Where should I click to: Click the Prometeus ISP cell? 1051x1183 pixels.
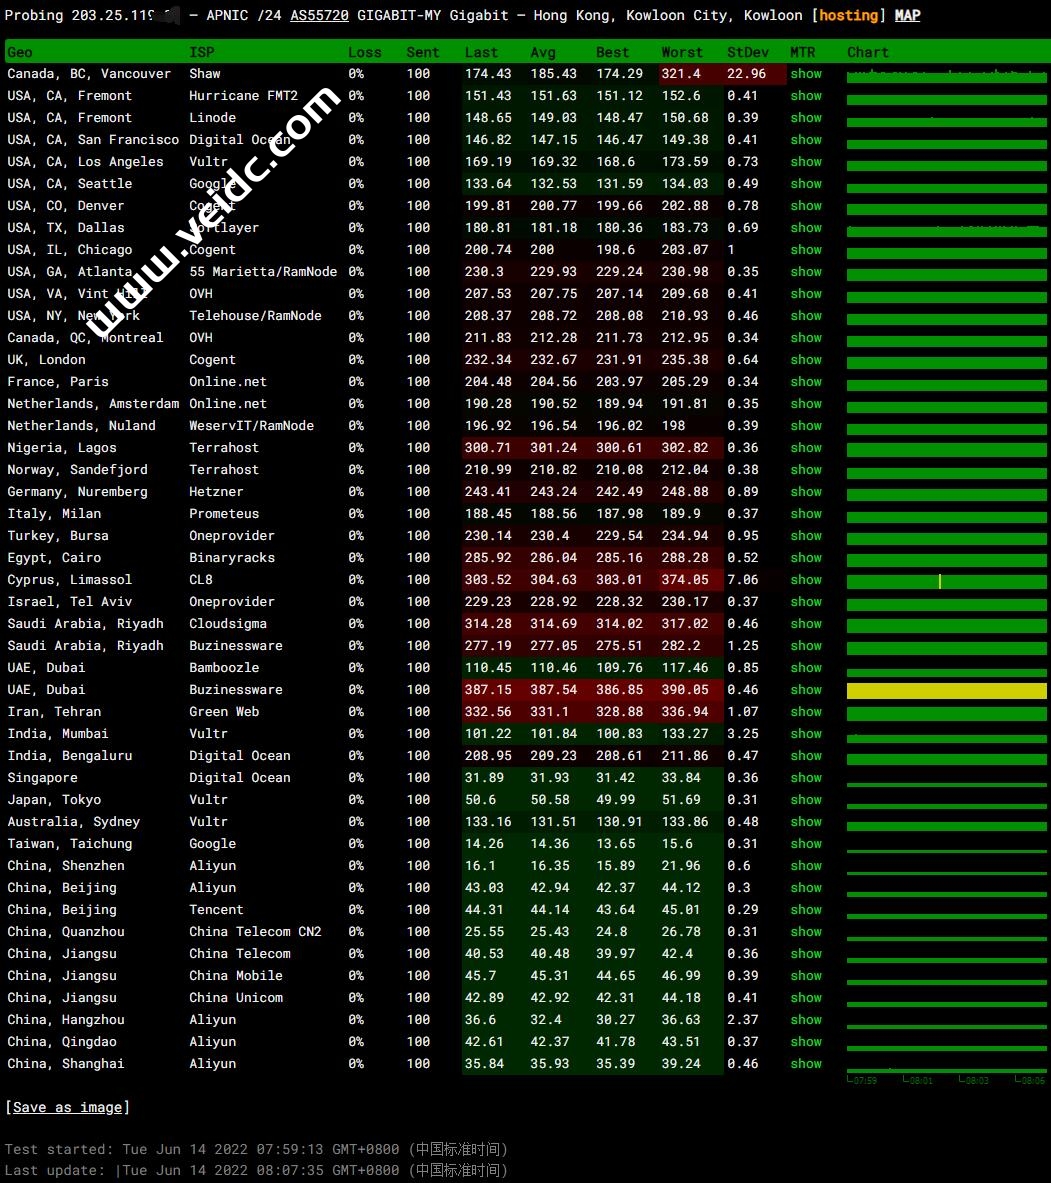point(224,514)
